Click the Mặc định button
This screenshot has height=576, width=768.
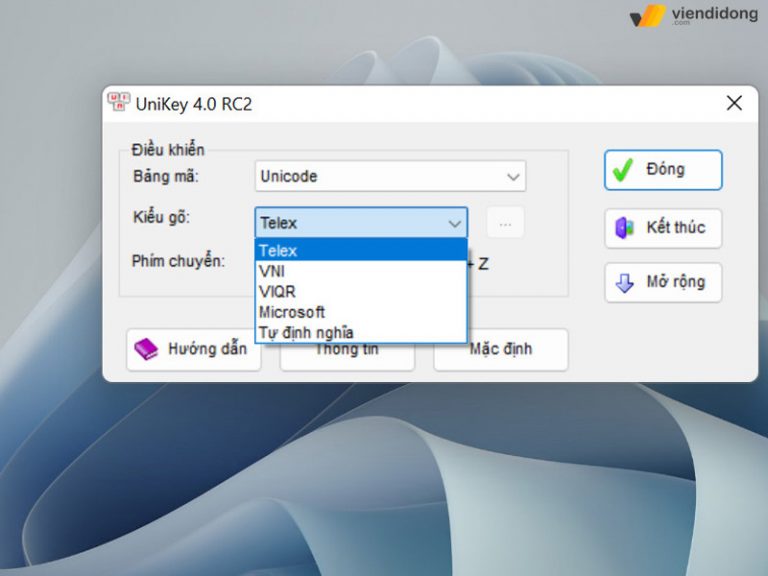pyautogui.click(x=501, y=349)
